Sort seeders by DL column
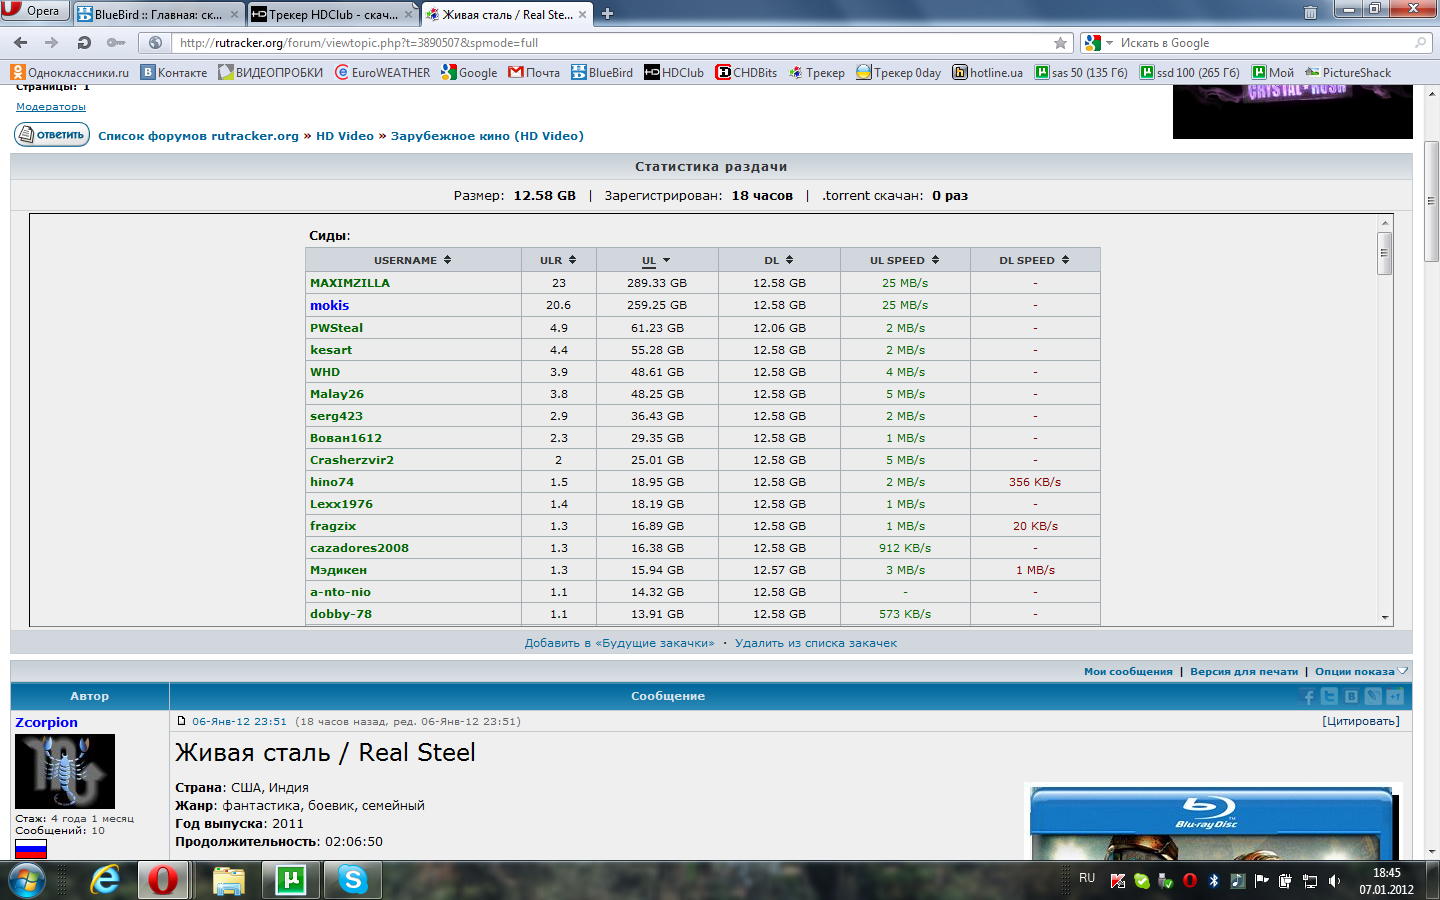 coord(779,260)
